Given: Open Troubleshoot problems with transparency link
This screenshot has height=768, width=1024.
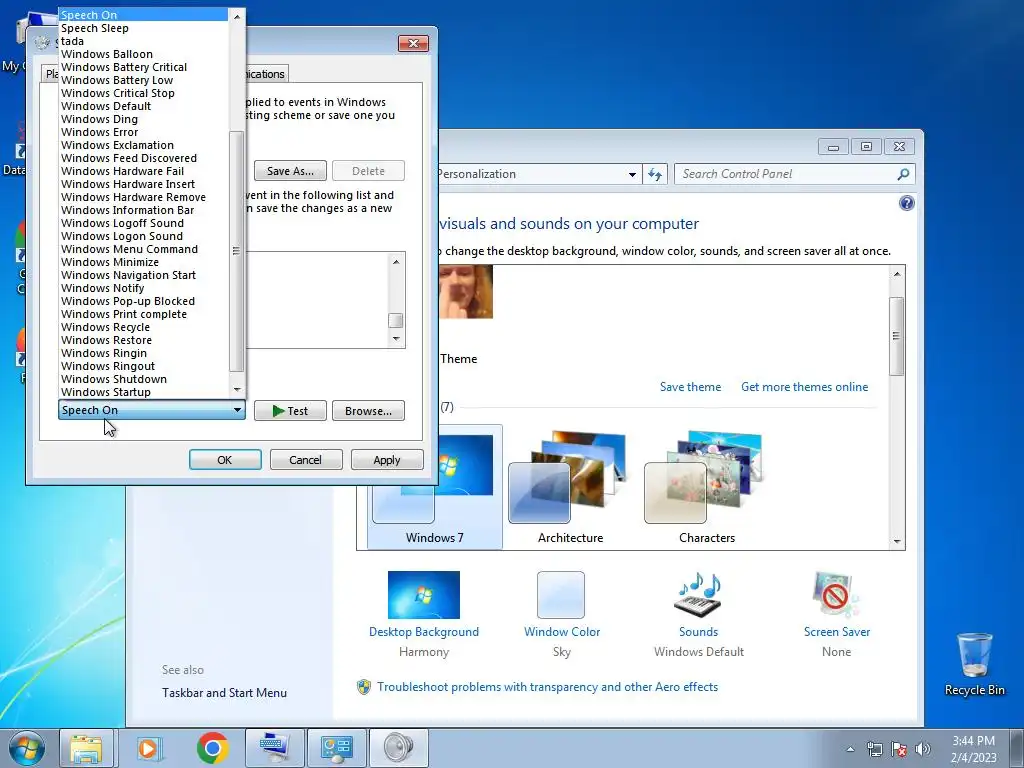Looking at the screenshot, I should tap(547, 687).
